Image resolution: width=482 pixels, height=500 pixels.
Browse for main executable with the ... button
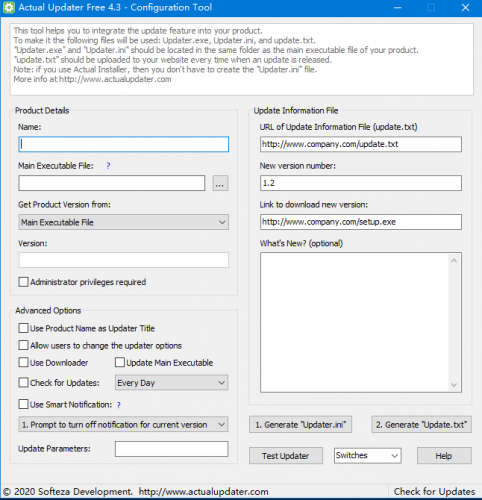click(x=220, y=183)
